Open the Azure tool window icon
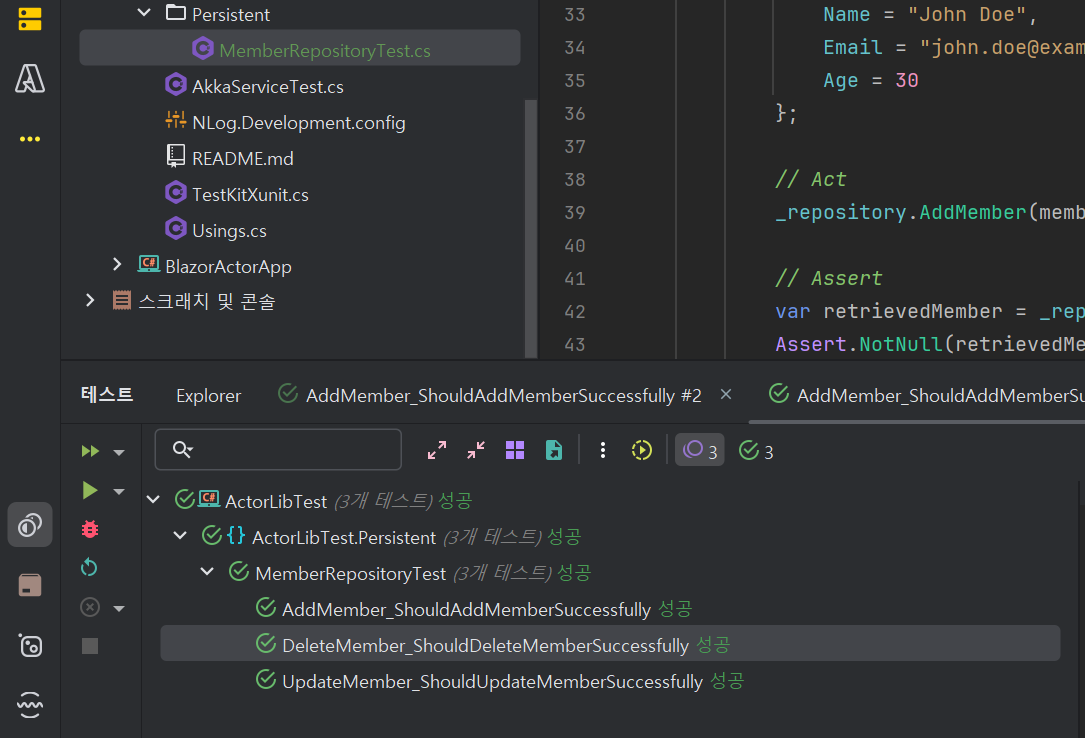 (x=30, y=79)
